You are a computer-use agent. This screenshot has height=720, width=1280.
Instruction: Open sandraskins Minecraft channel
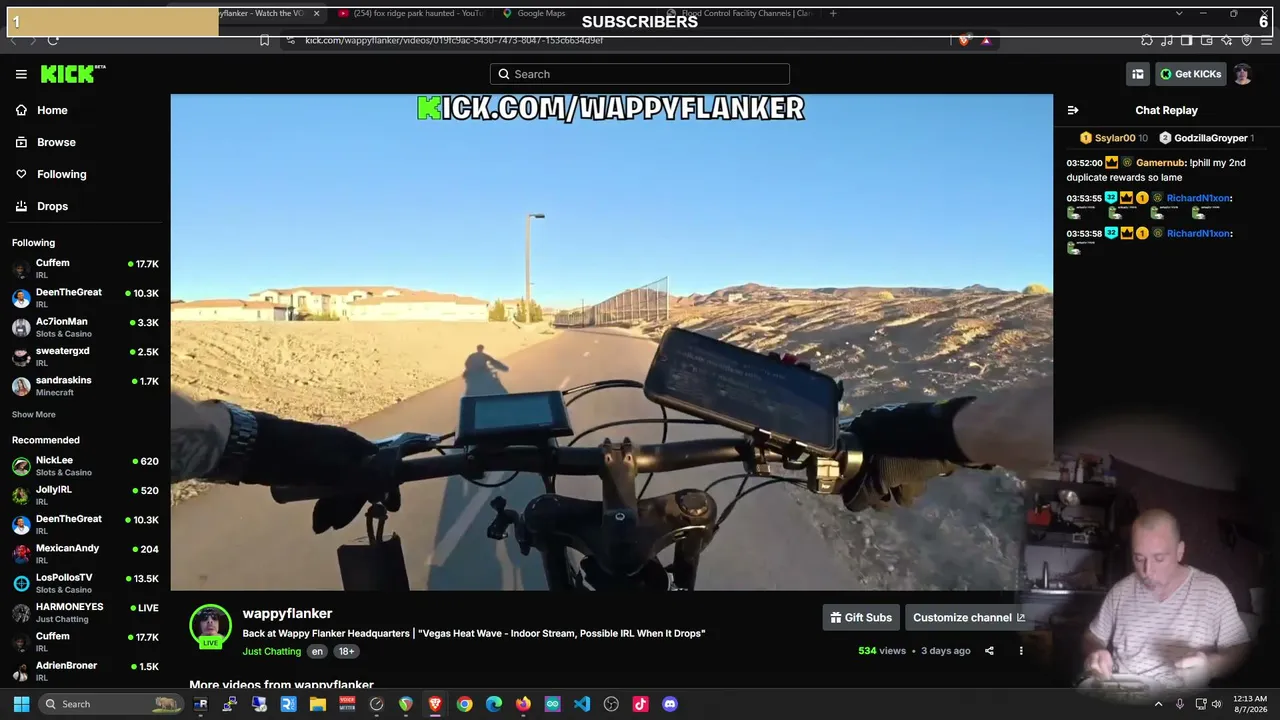[x=85, y=385]
